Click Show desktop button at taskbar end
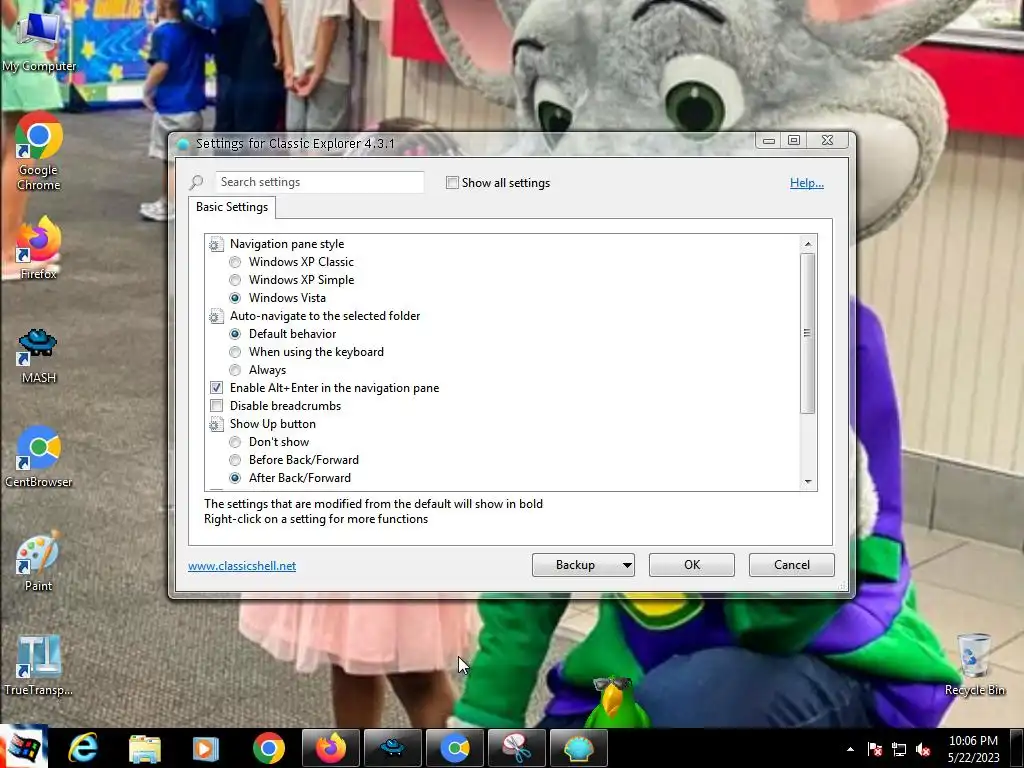The height and width of the screenshot is (768, 1024). (x=1017, y=748)
